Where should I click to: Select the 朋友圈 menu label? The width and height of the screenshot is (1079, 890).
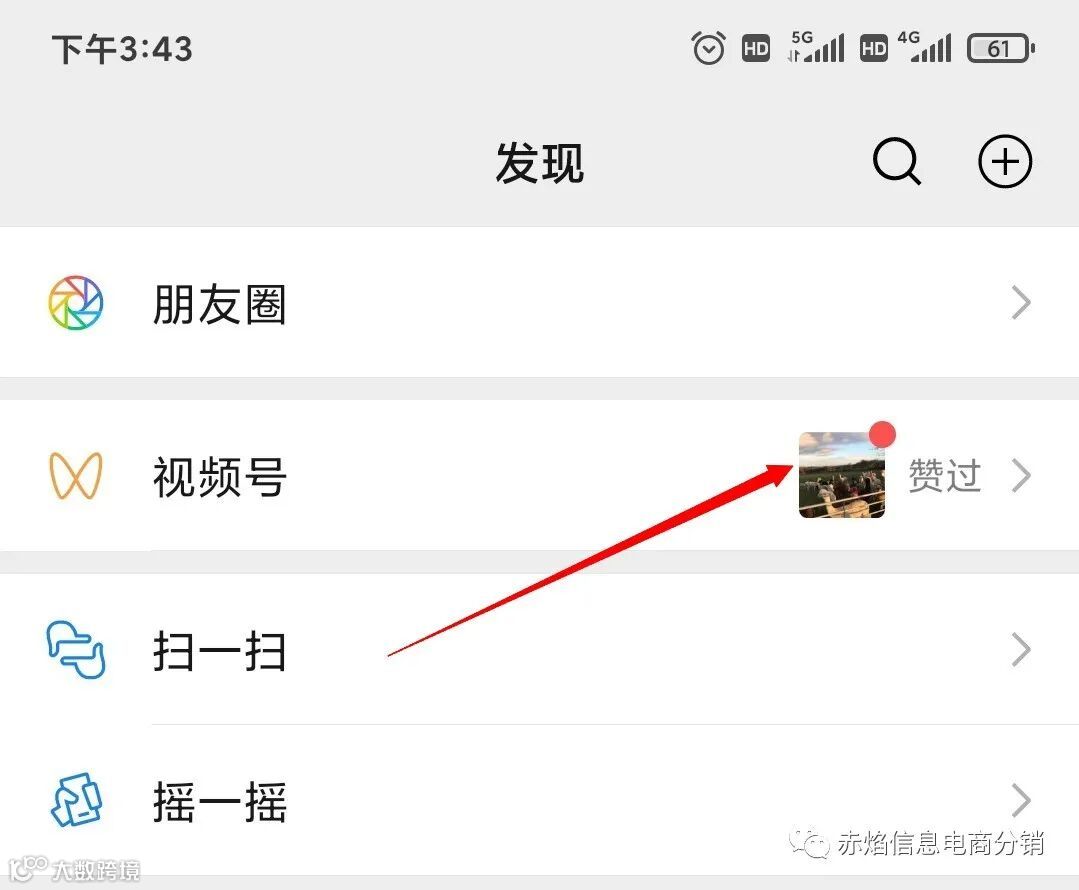pyautogui.click(x=220, y=304)
